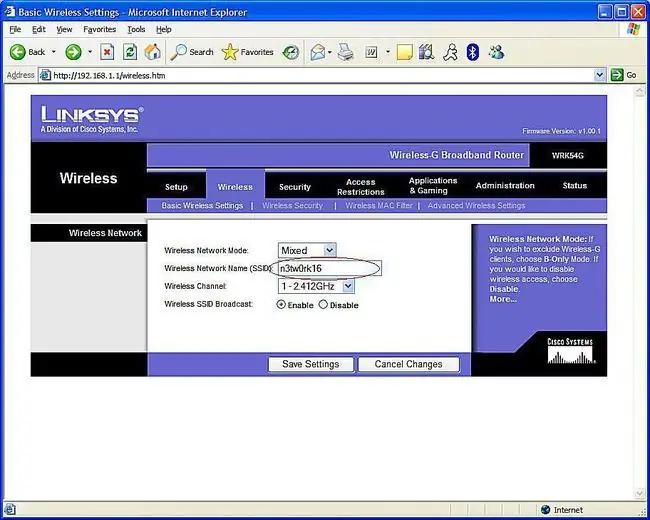Viewport: 650px width, 520px height.
Task: Click the SSID network name field
Action: [x=329, y=268]
